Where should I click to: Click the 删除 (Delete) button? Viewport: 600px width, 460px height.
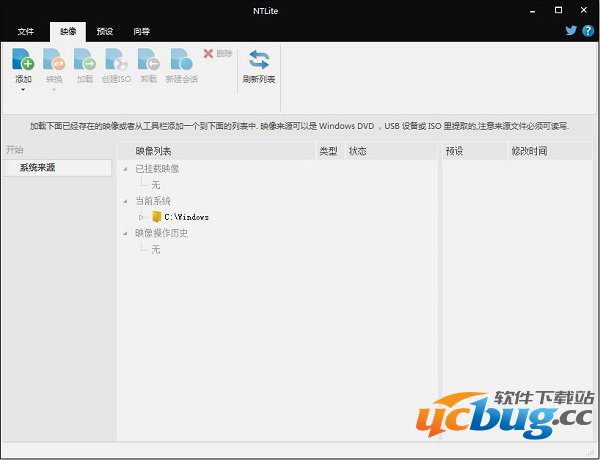[x=218, y=53]
